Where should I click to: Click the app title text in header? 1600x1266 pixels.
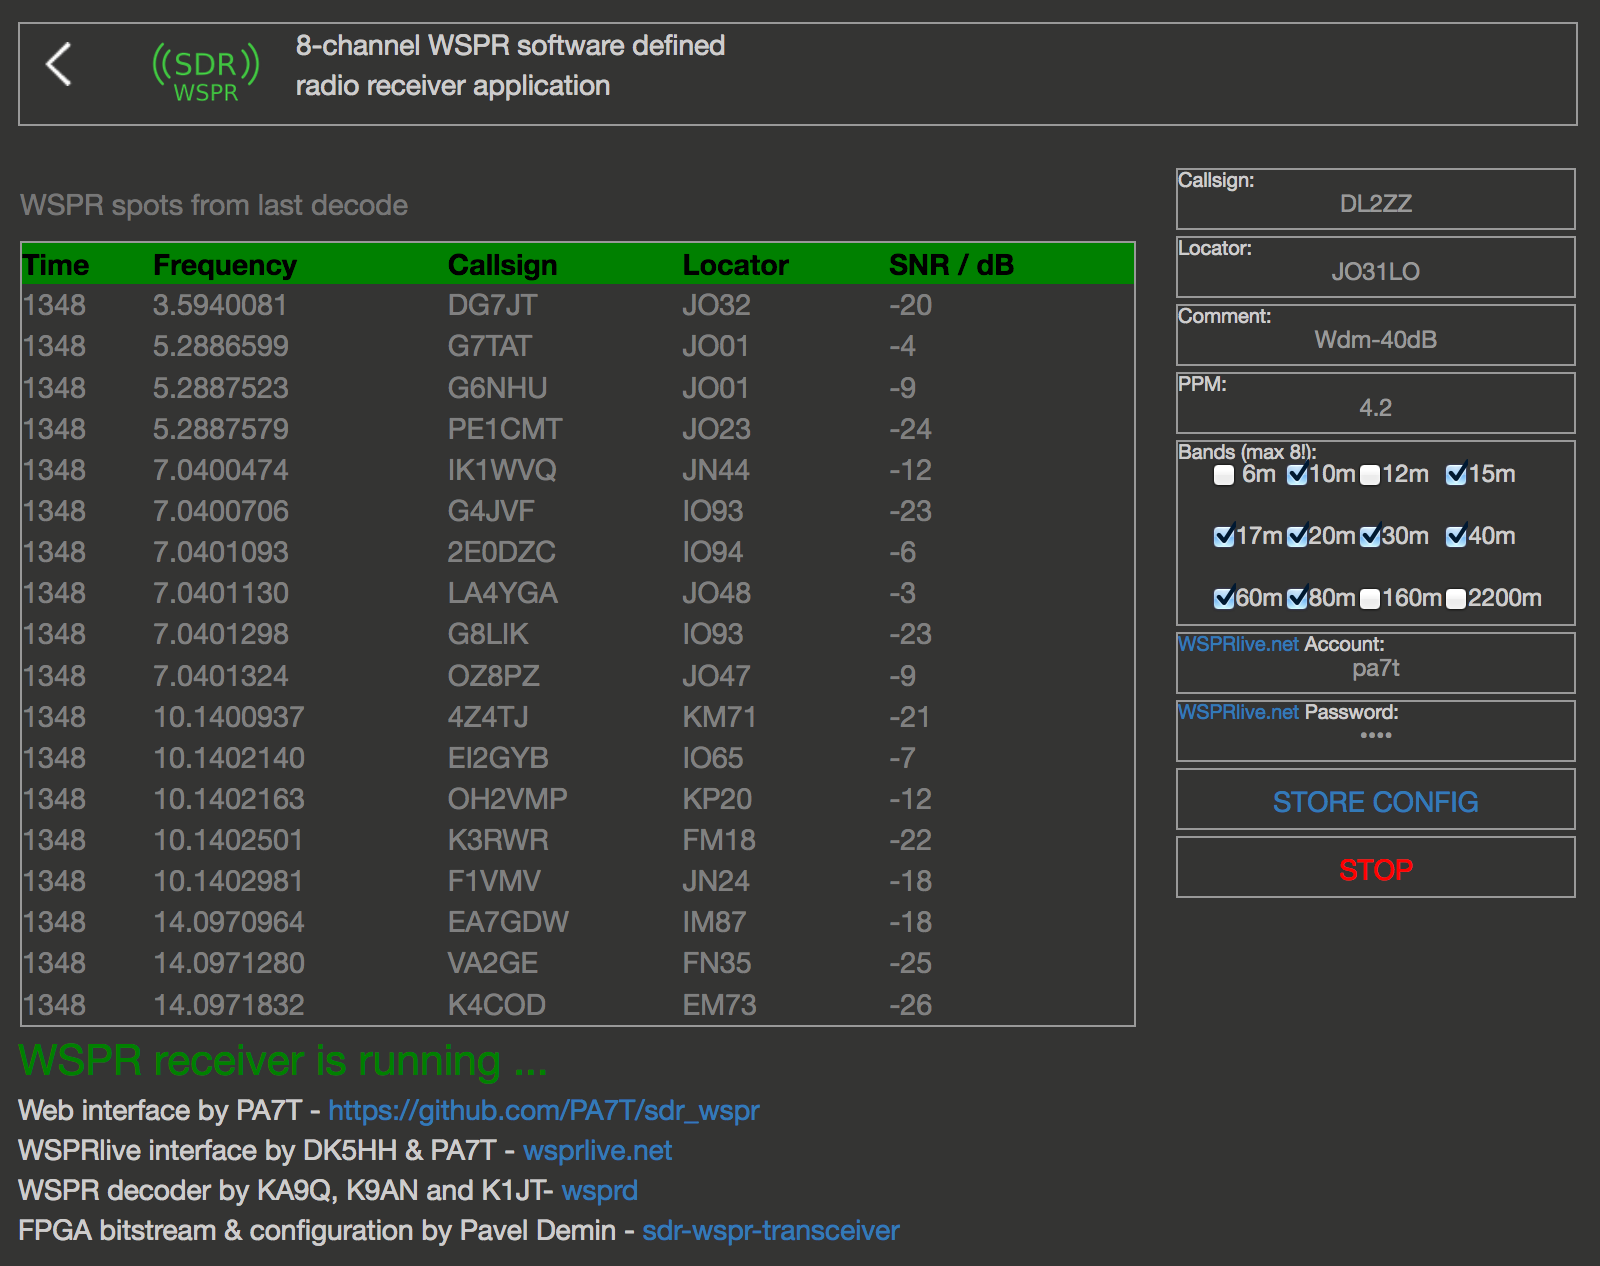tap(510, 66)
